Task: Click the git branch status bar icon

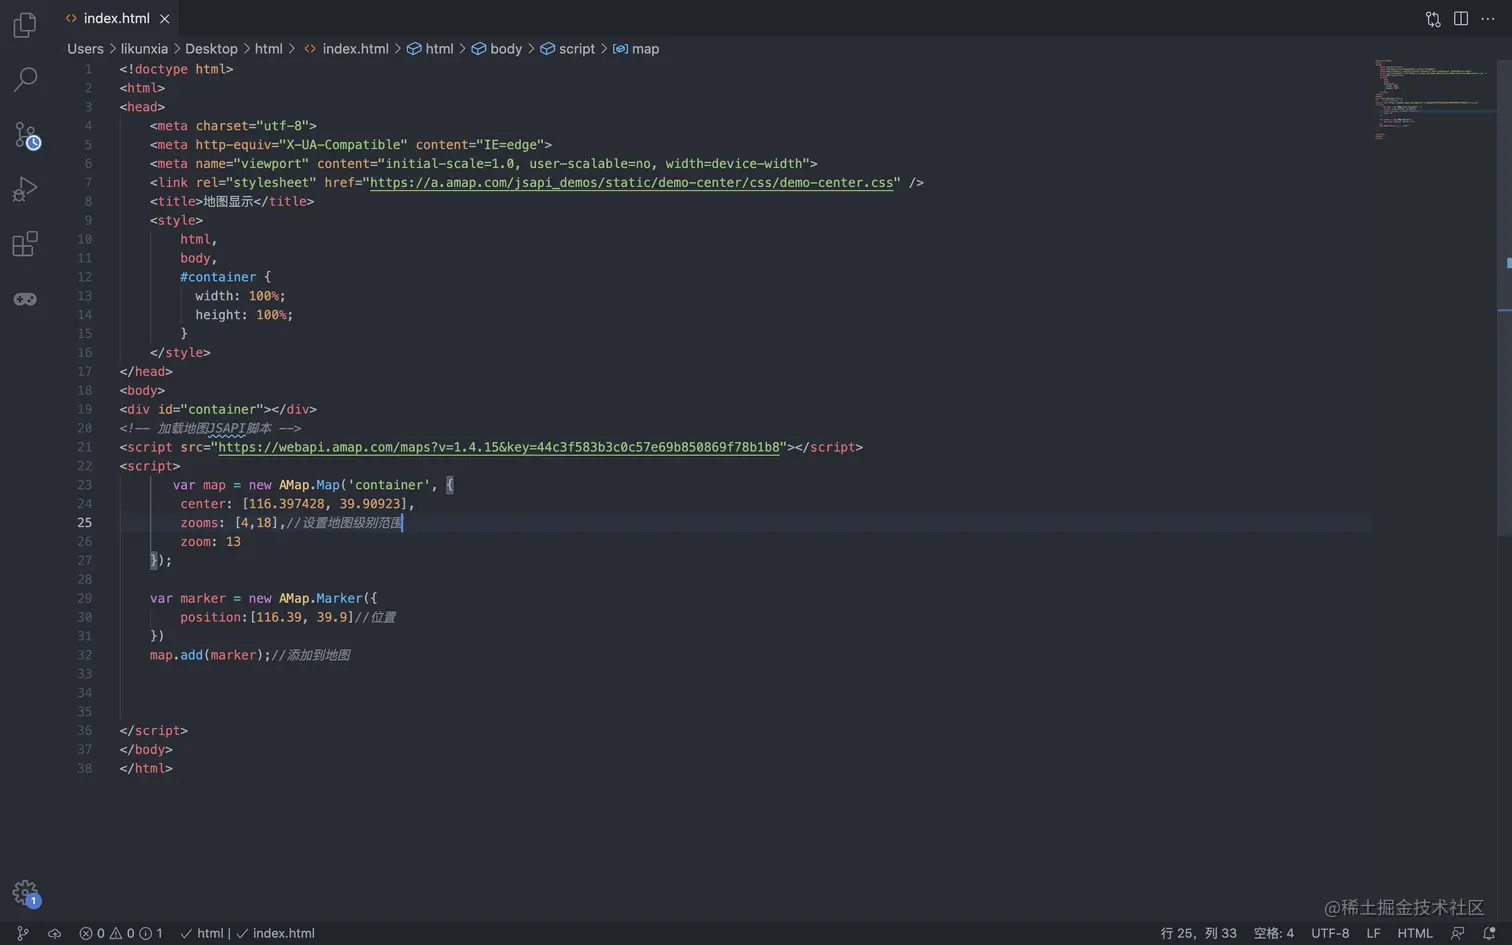Action: pos(22,933)
